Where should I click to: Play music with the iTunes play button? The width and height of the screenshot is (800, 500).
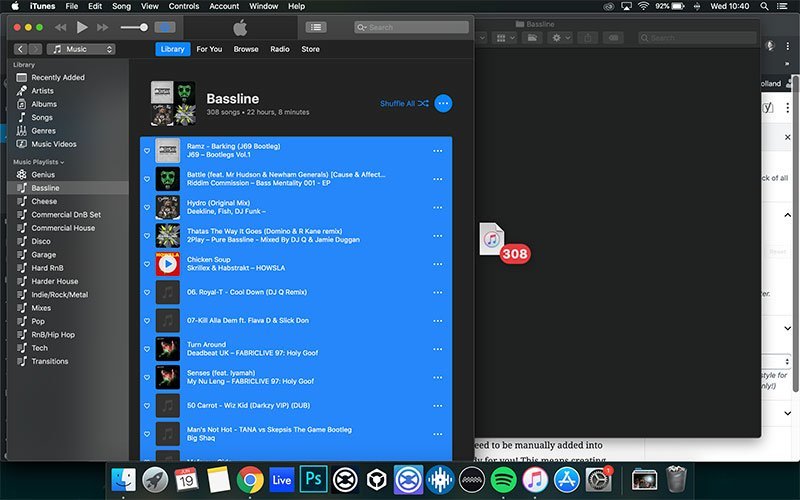82,27
